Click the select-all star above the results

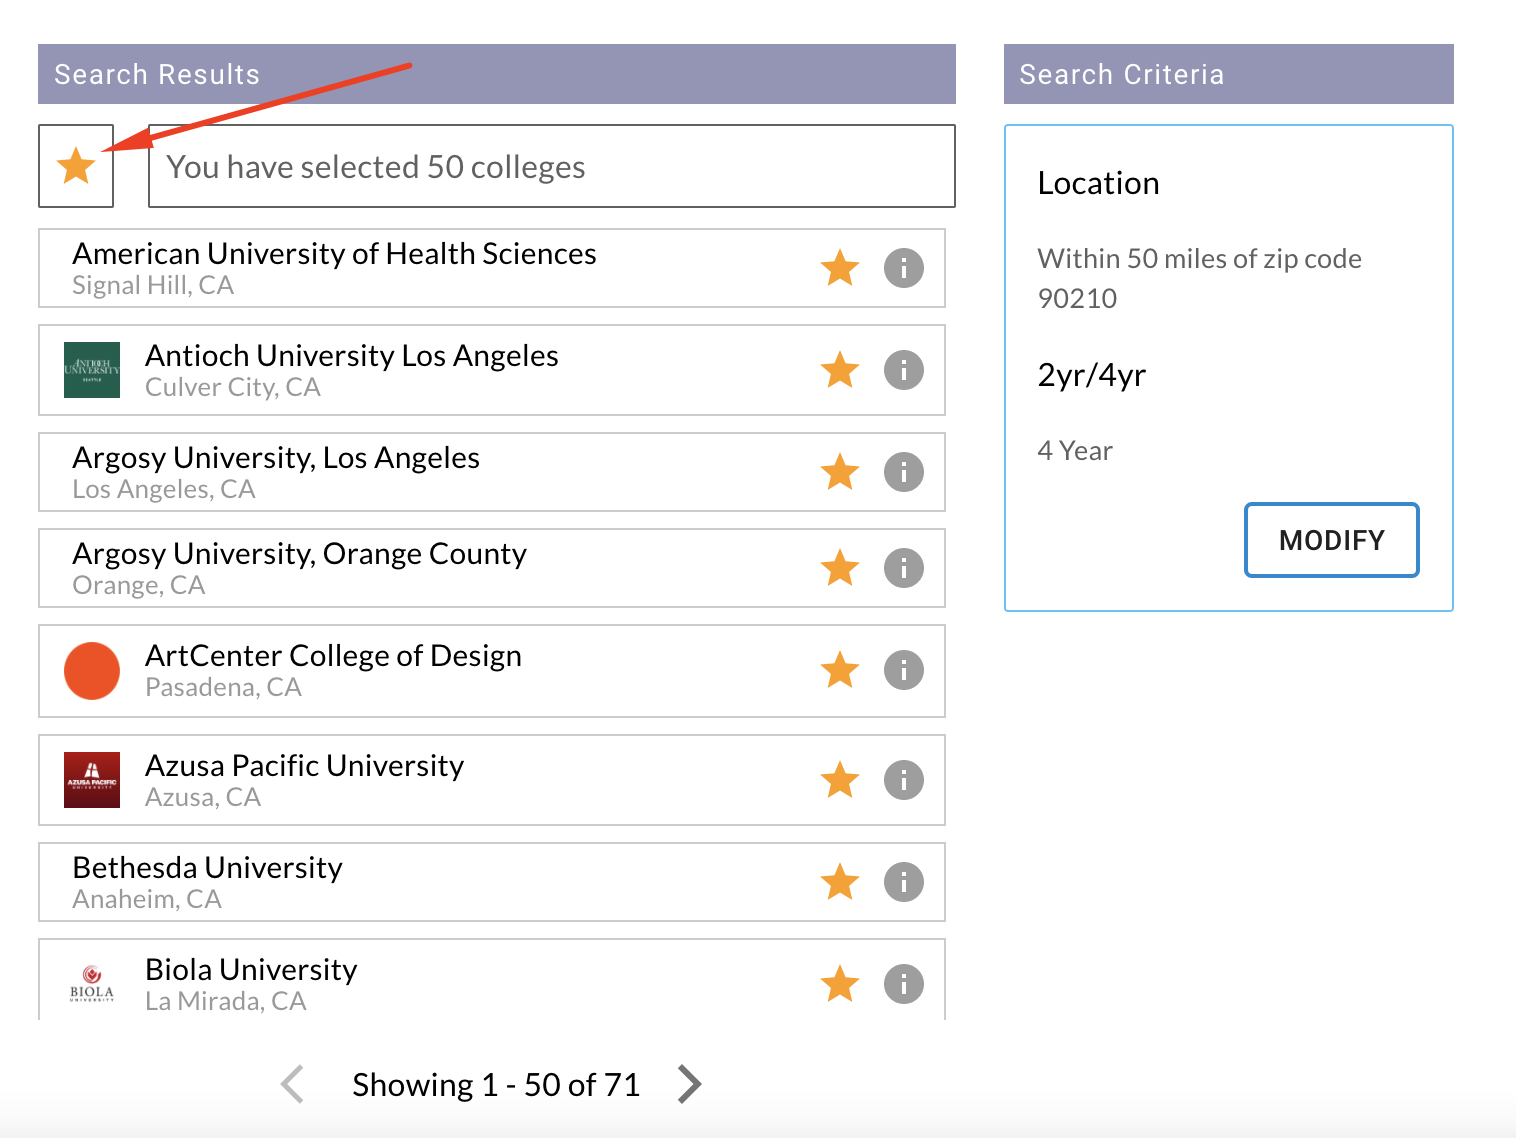(76, 166)
